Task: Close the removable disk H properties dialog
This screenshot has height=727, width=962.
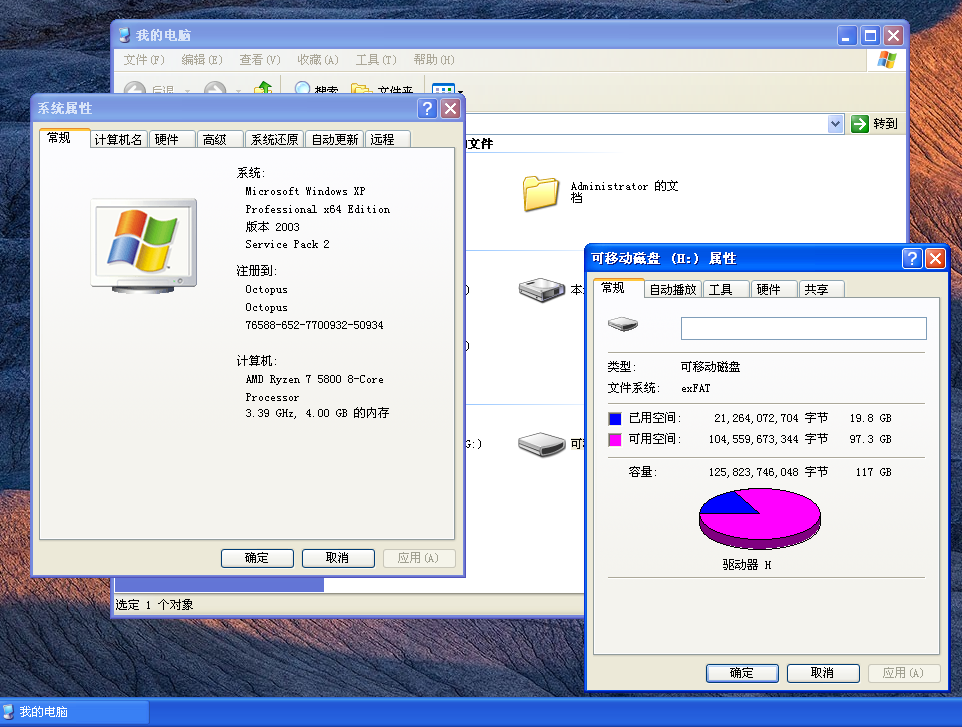Action: click(x=935, y=258)
